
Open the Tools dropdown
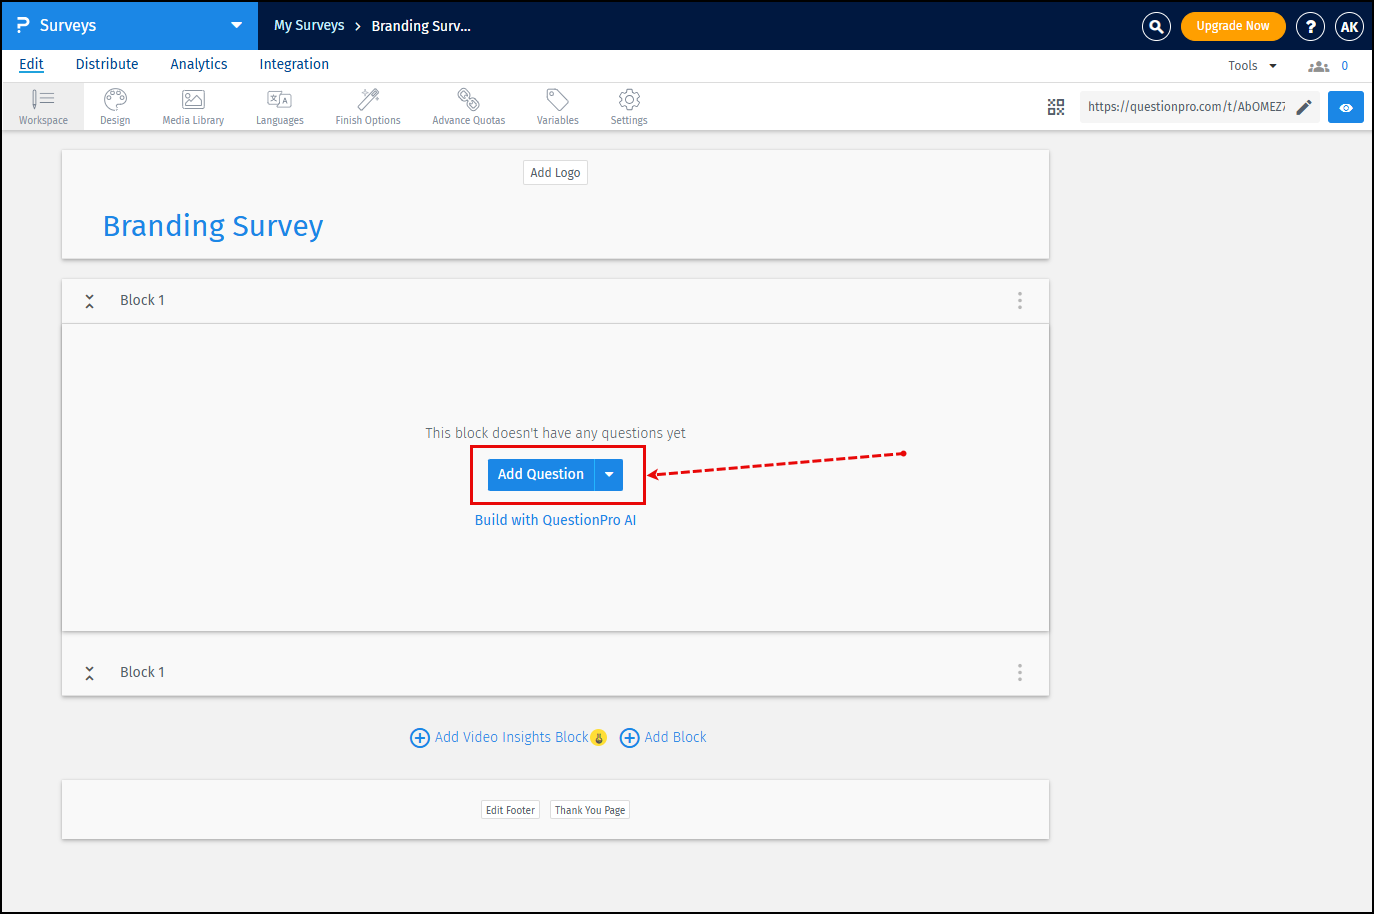point(1249,64)
